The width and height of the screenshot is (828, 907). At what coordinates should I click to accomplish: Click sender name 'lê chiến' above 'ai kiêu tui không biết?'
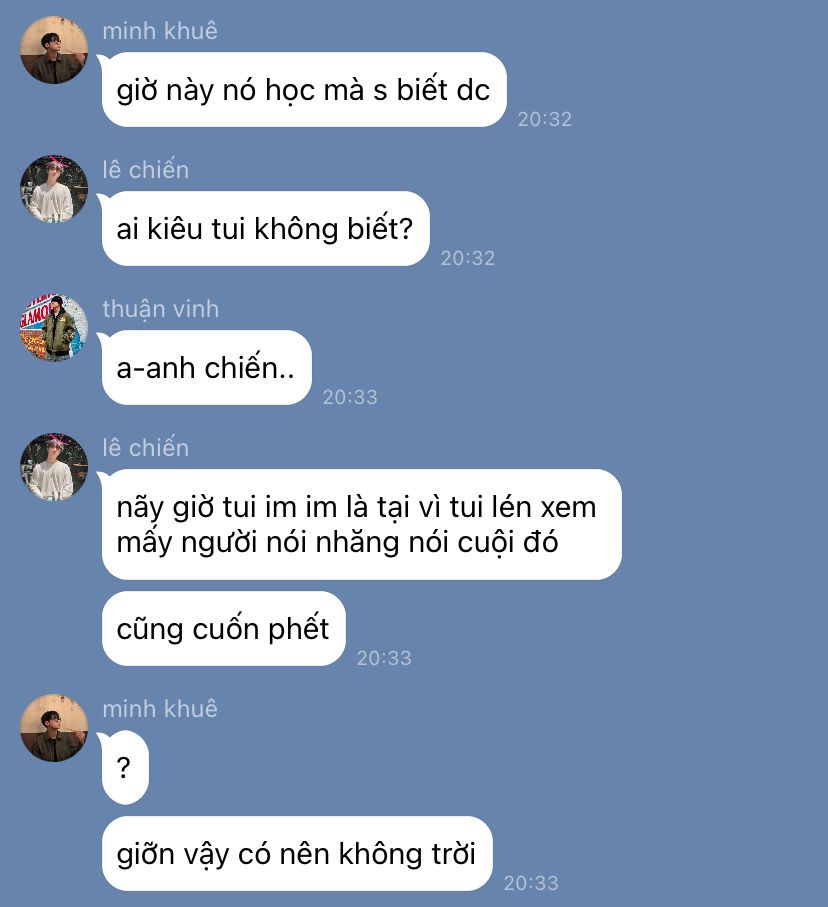click(x=146, y=169)
